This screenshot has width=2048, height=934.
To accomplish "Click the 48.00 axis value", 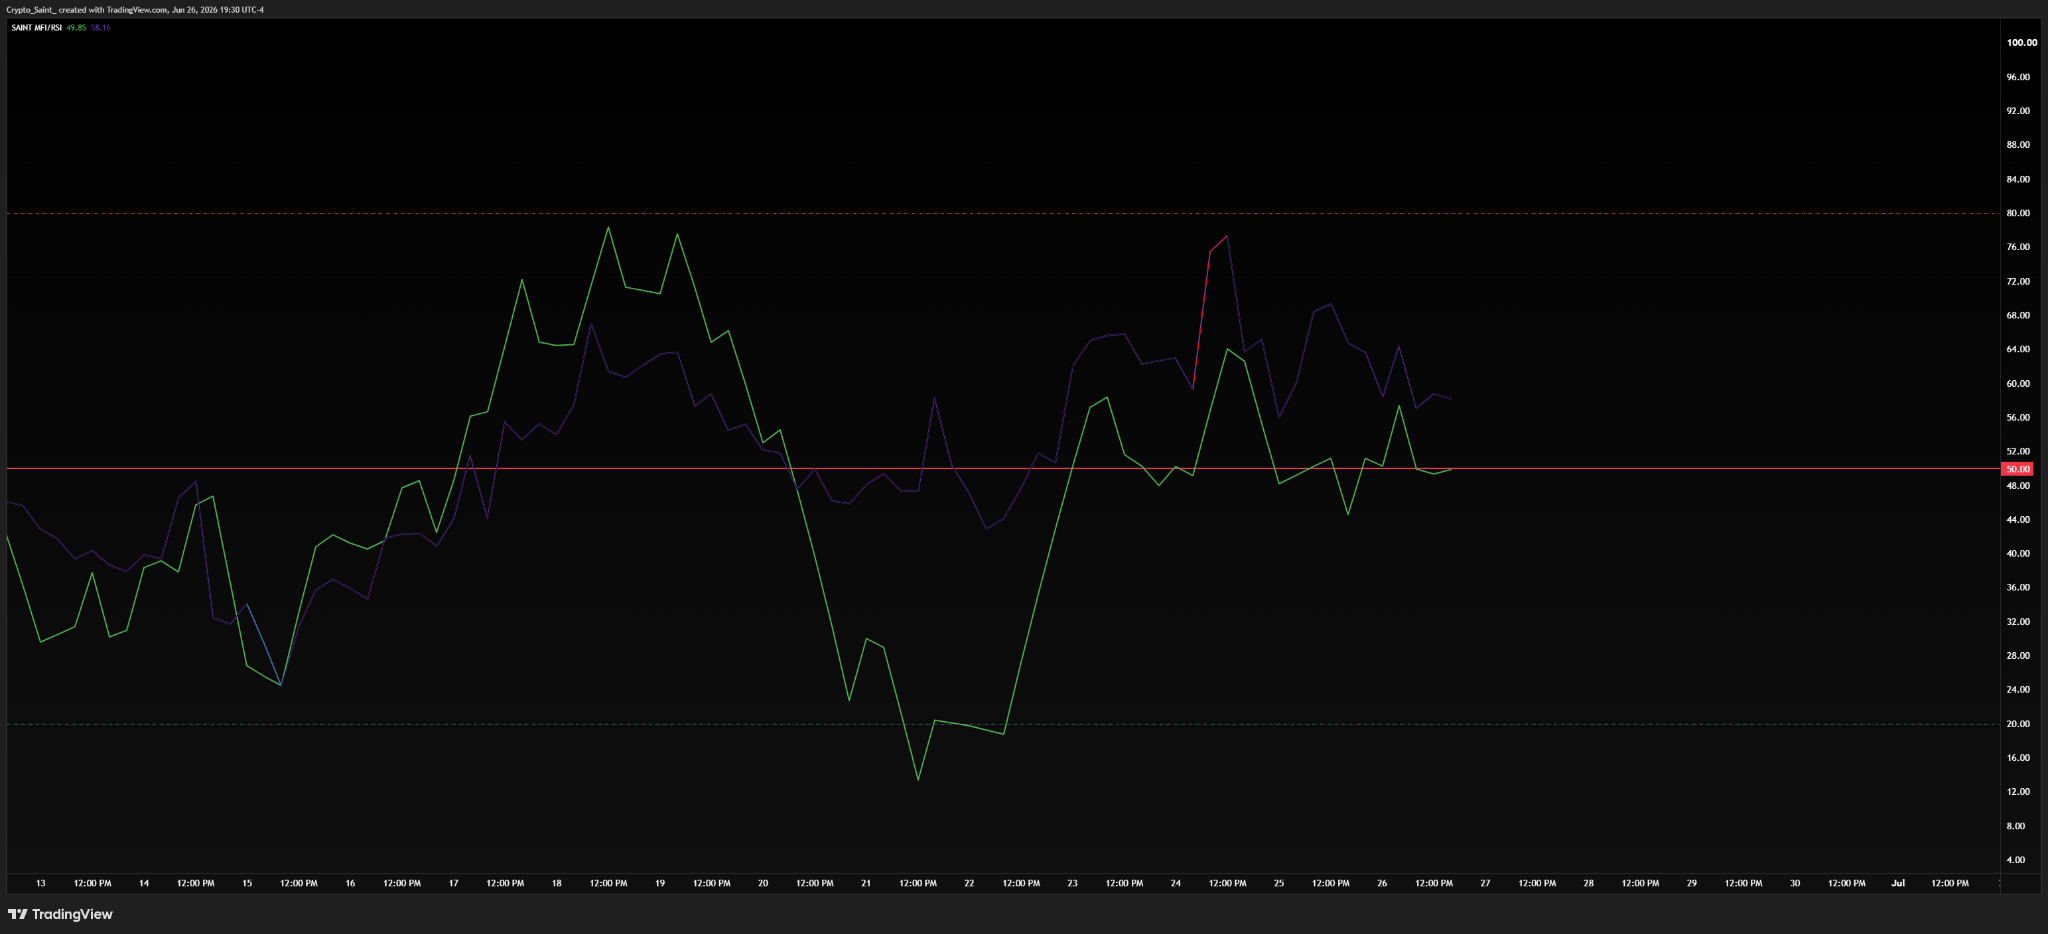I will coord(2018,486).
